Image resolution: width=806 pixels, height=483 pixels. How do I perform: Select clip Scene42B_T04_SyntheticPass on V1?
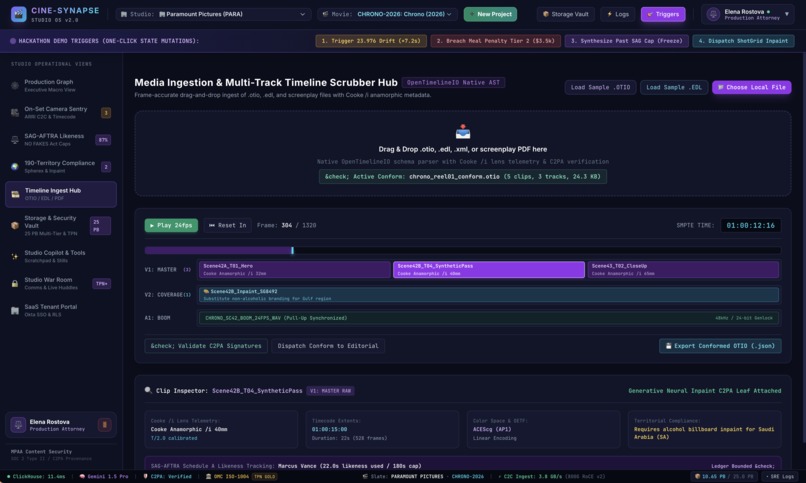point(489,269)
